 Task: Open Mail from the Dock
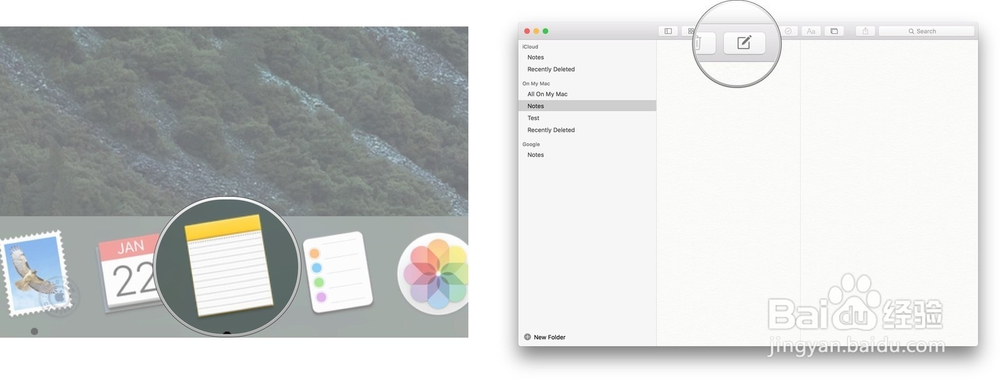(x=35, y=273)
